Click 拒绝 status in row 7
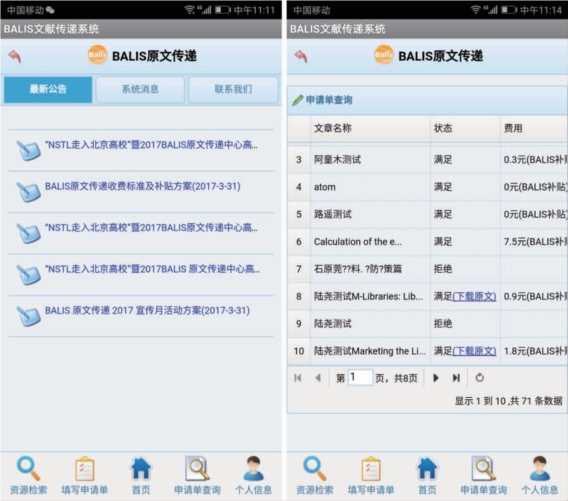Screen dimensions: 568x501 [443, 269]
